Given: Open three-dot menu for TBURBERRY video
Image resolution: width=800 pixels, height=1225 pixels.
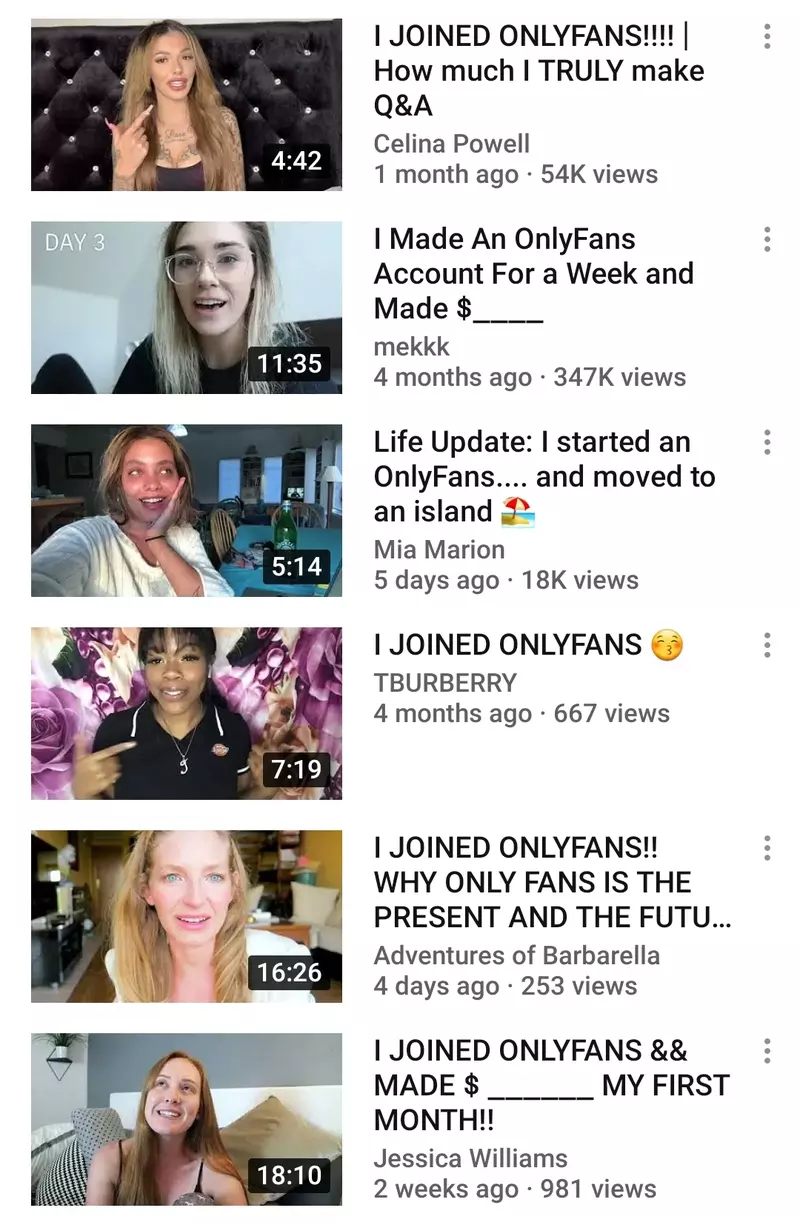Looking at the screenshot, I should tap(767, 646).
